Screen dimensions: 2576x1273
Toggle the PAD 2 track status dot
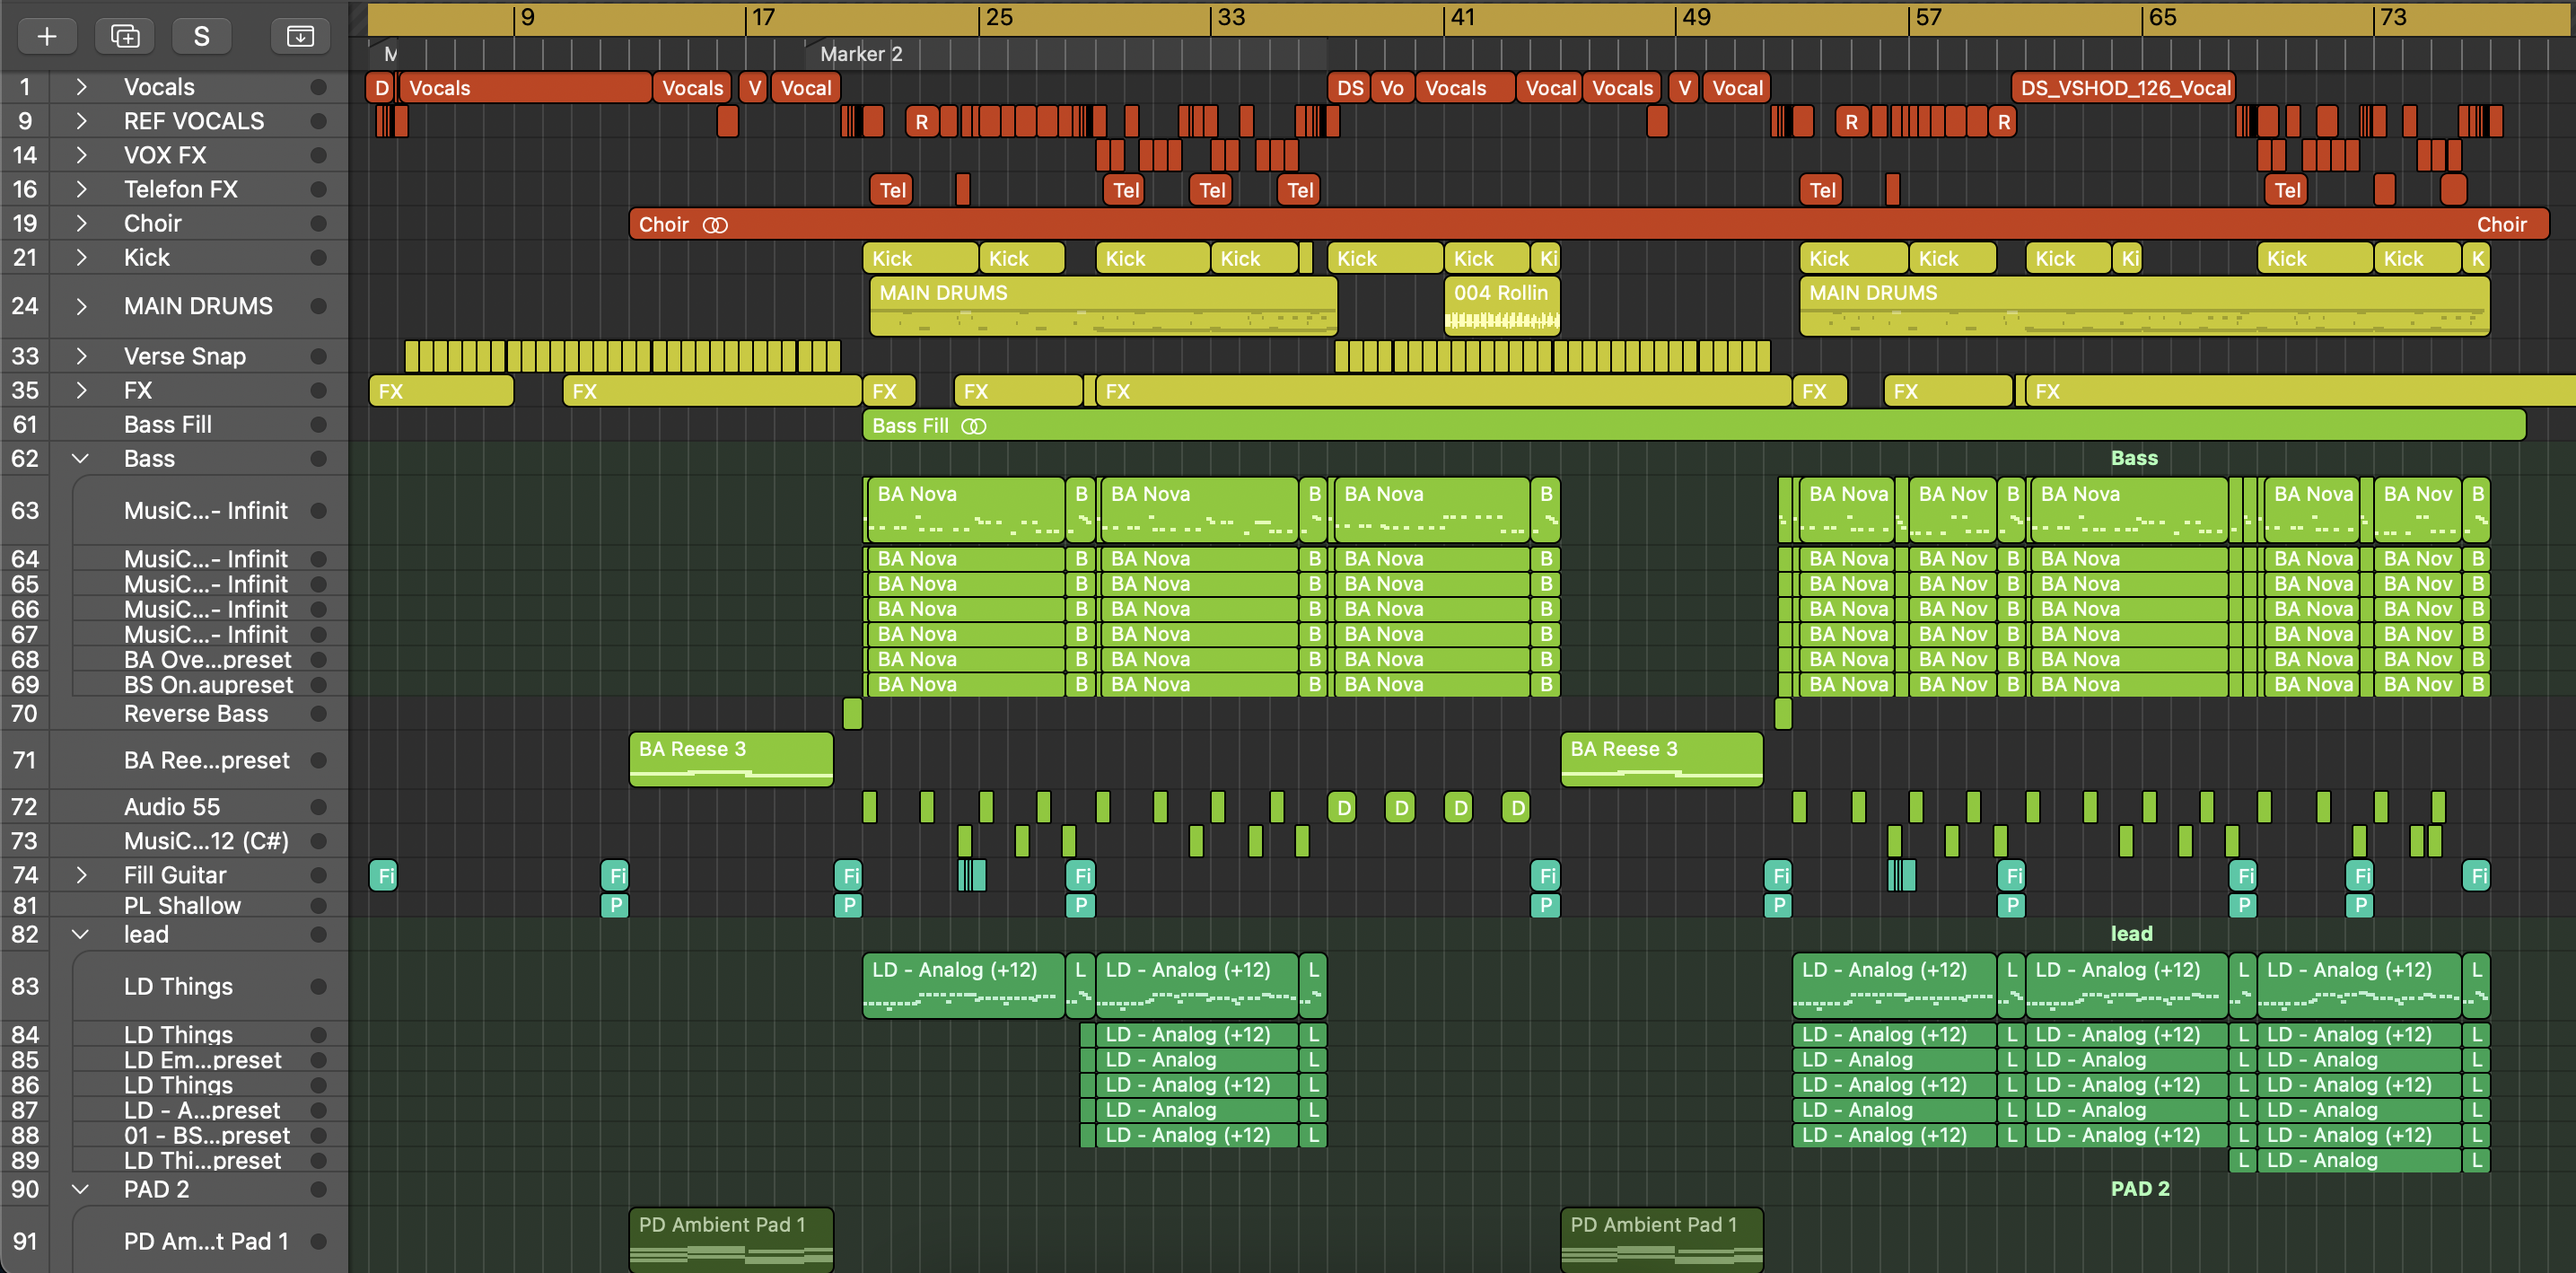pos(319,1190)
